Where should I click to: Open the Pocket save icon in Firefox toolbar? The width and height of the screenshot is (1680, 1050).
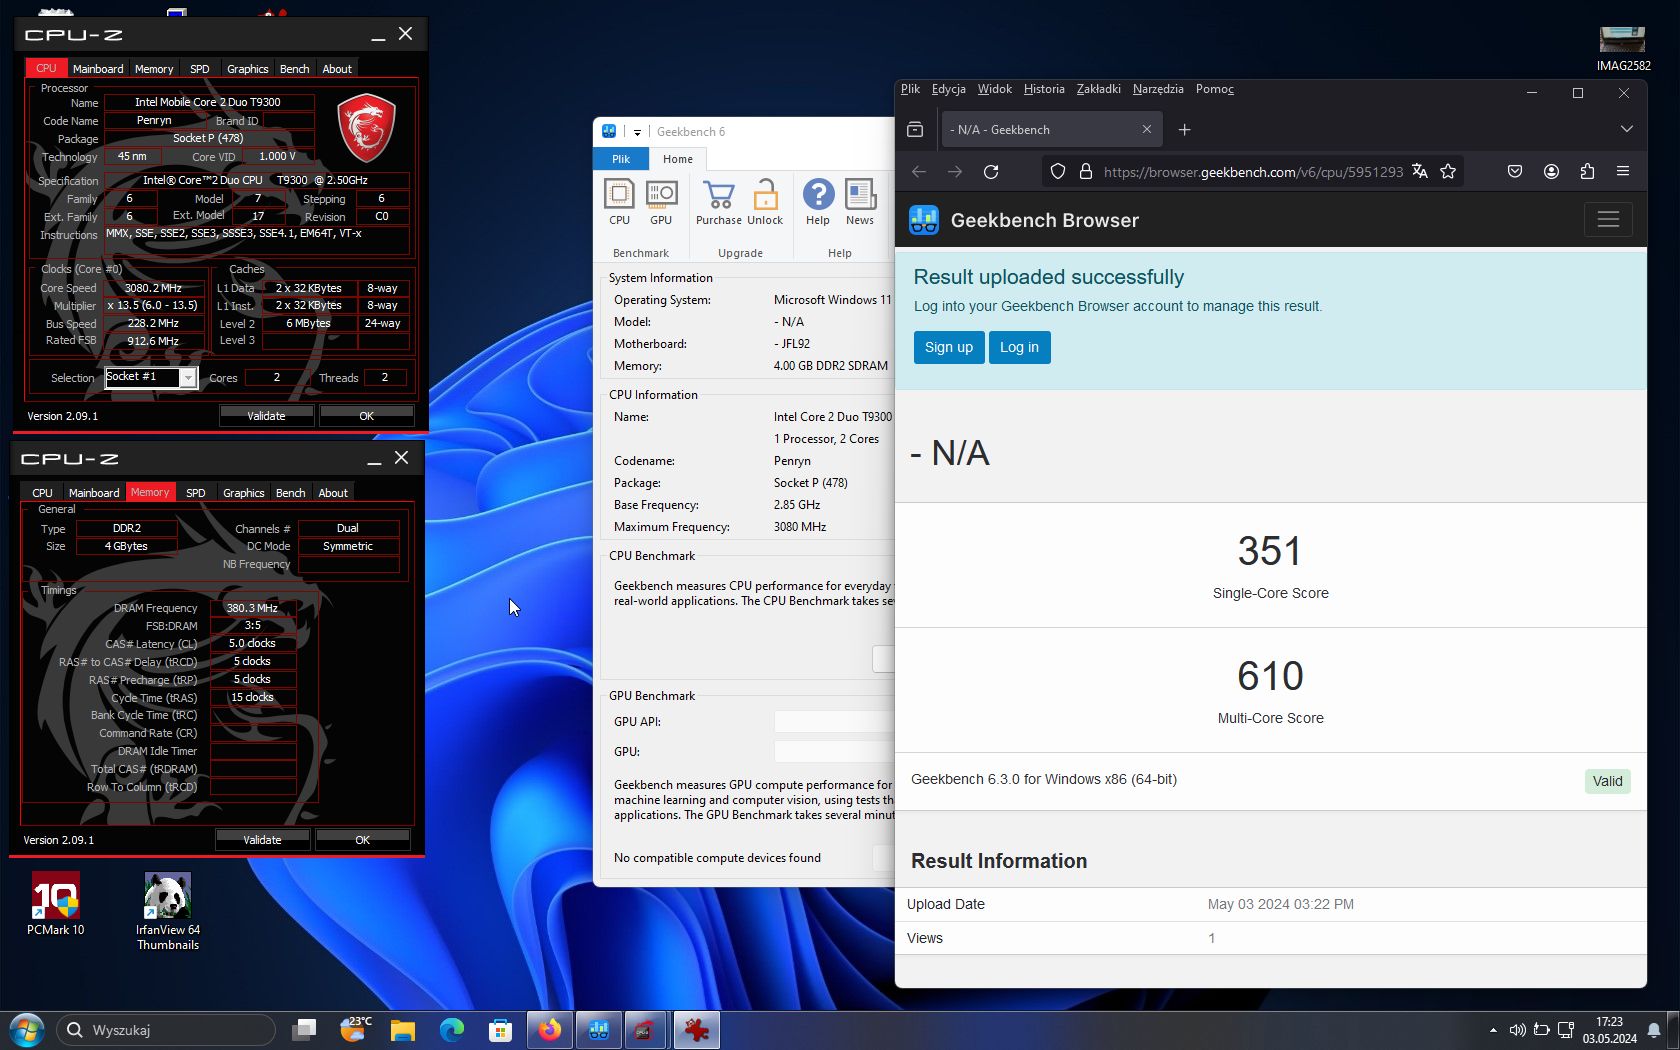1515,172
